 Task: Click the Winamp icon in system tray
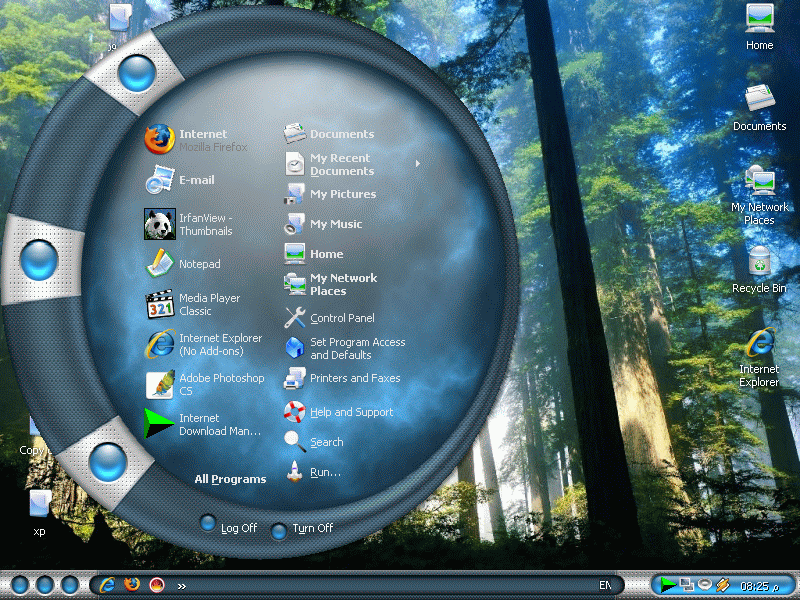tap(721, 585)
